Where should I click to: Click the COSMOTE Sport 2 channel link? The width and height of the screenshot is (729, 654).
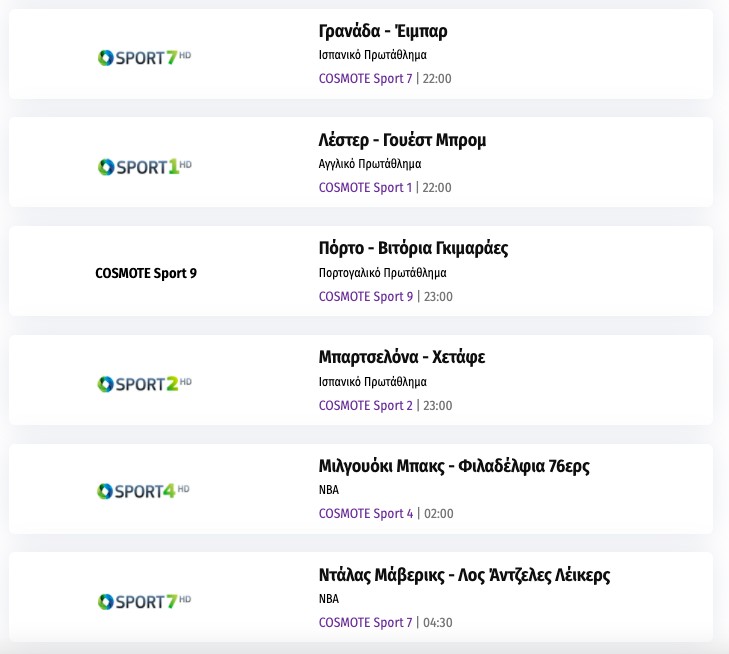(365, 406)
